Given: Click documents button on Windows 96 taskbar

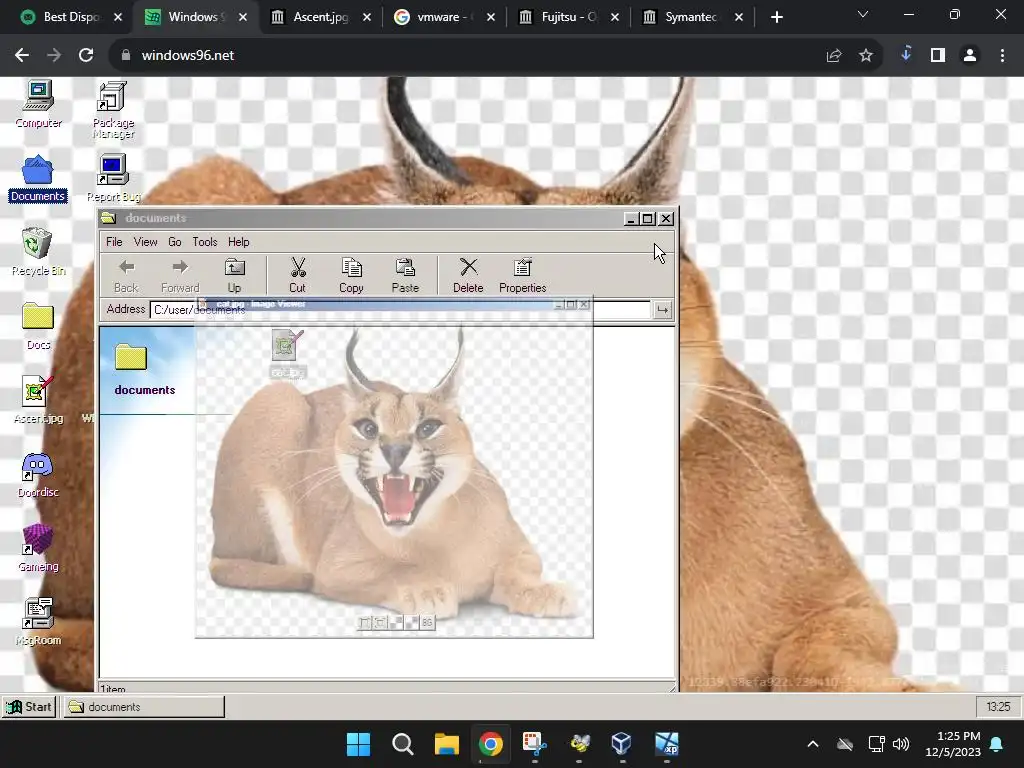Looking at the screenshot, I should (144, 707).
